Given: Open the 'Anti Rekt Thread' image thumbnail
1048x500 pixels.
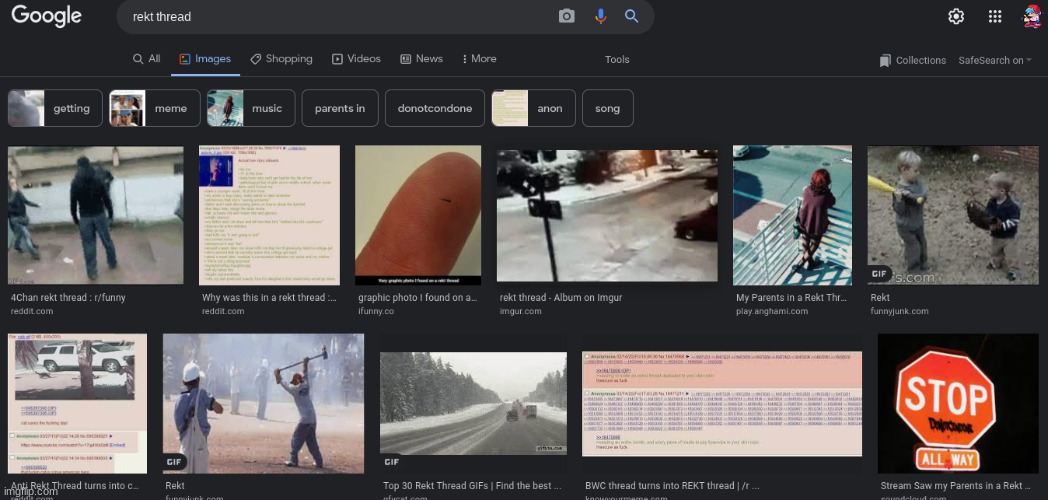Looking at the screenshot, I should tap(77, 404).
